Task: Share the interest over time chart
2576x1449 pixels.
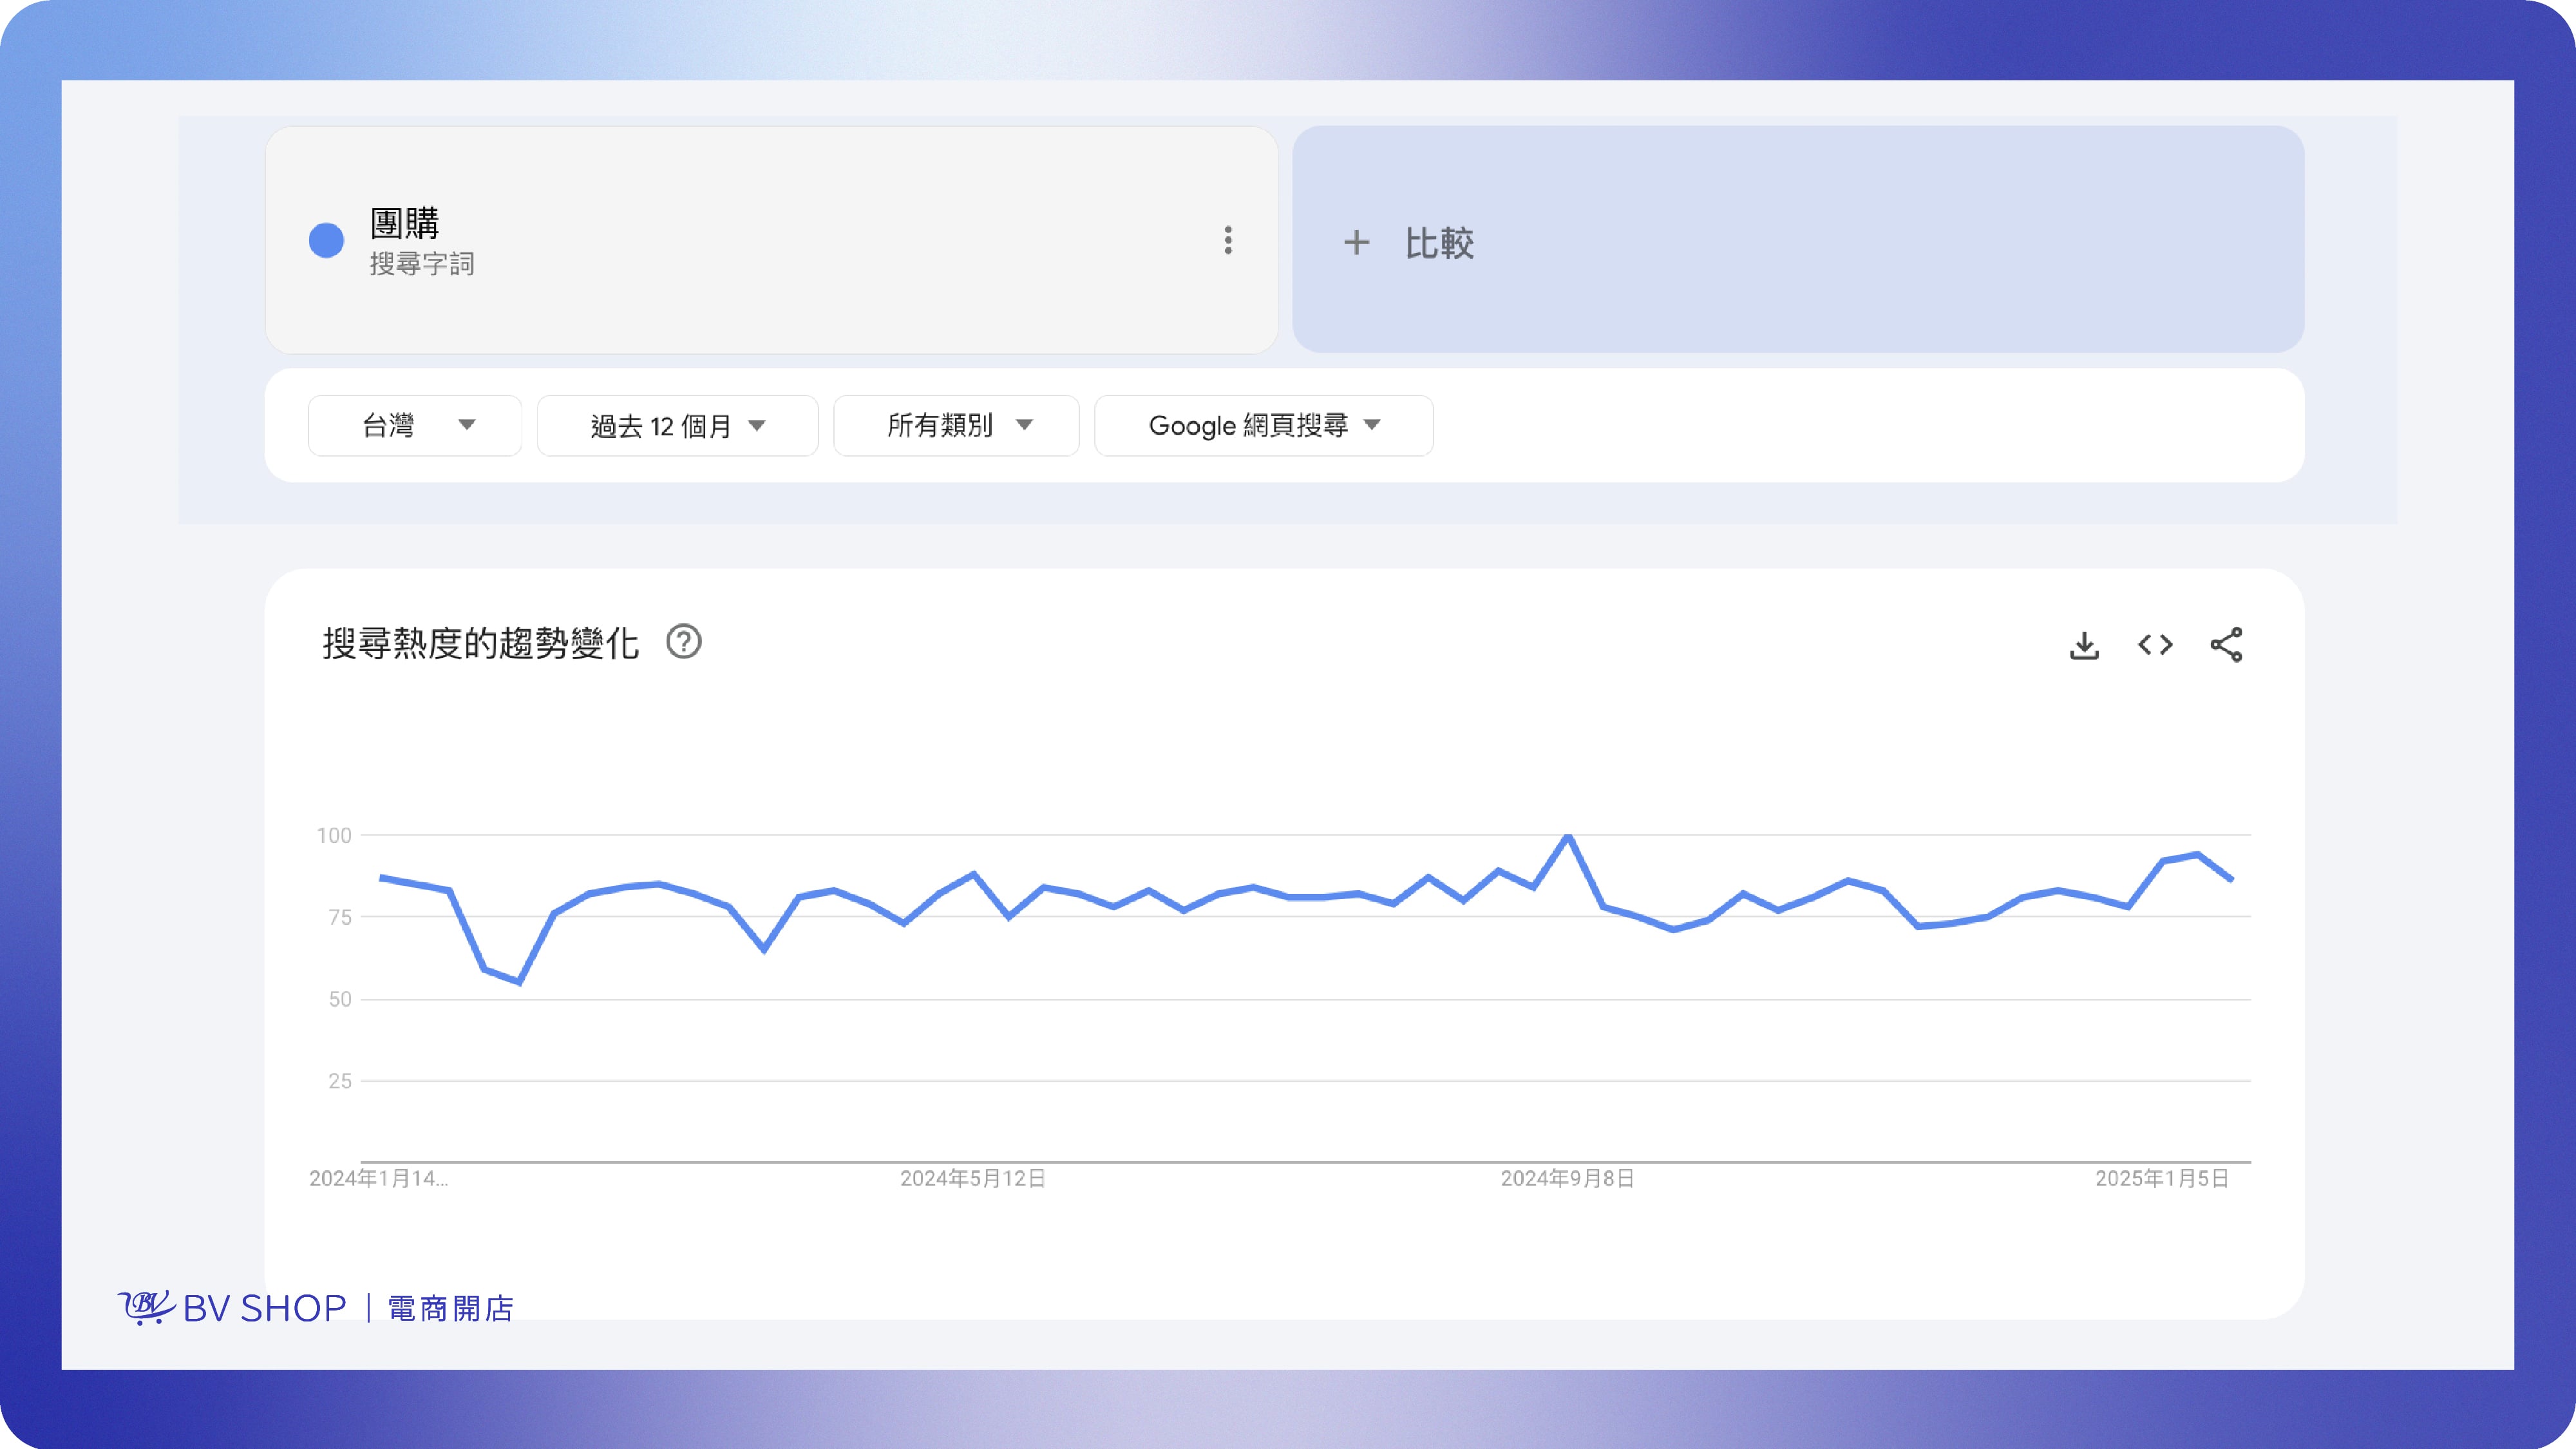Action: coord(2226,645)
